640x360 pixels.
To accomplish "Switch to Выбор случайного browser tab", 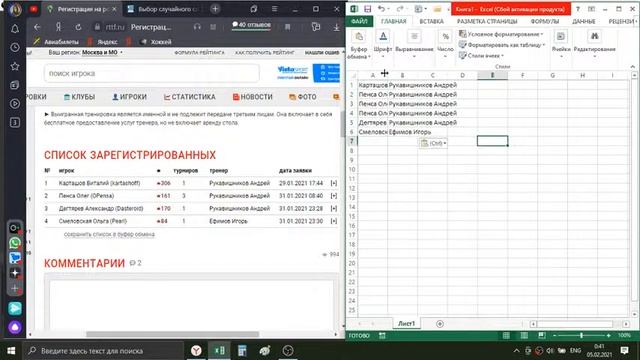I will [163, 9].
